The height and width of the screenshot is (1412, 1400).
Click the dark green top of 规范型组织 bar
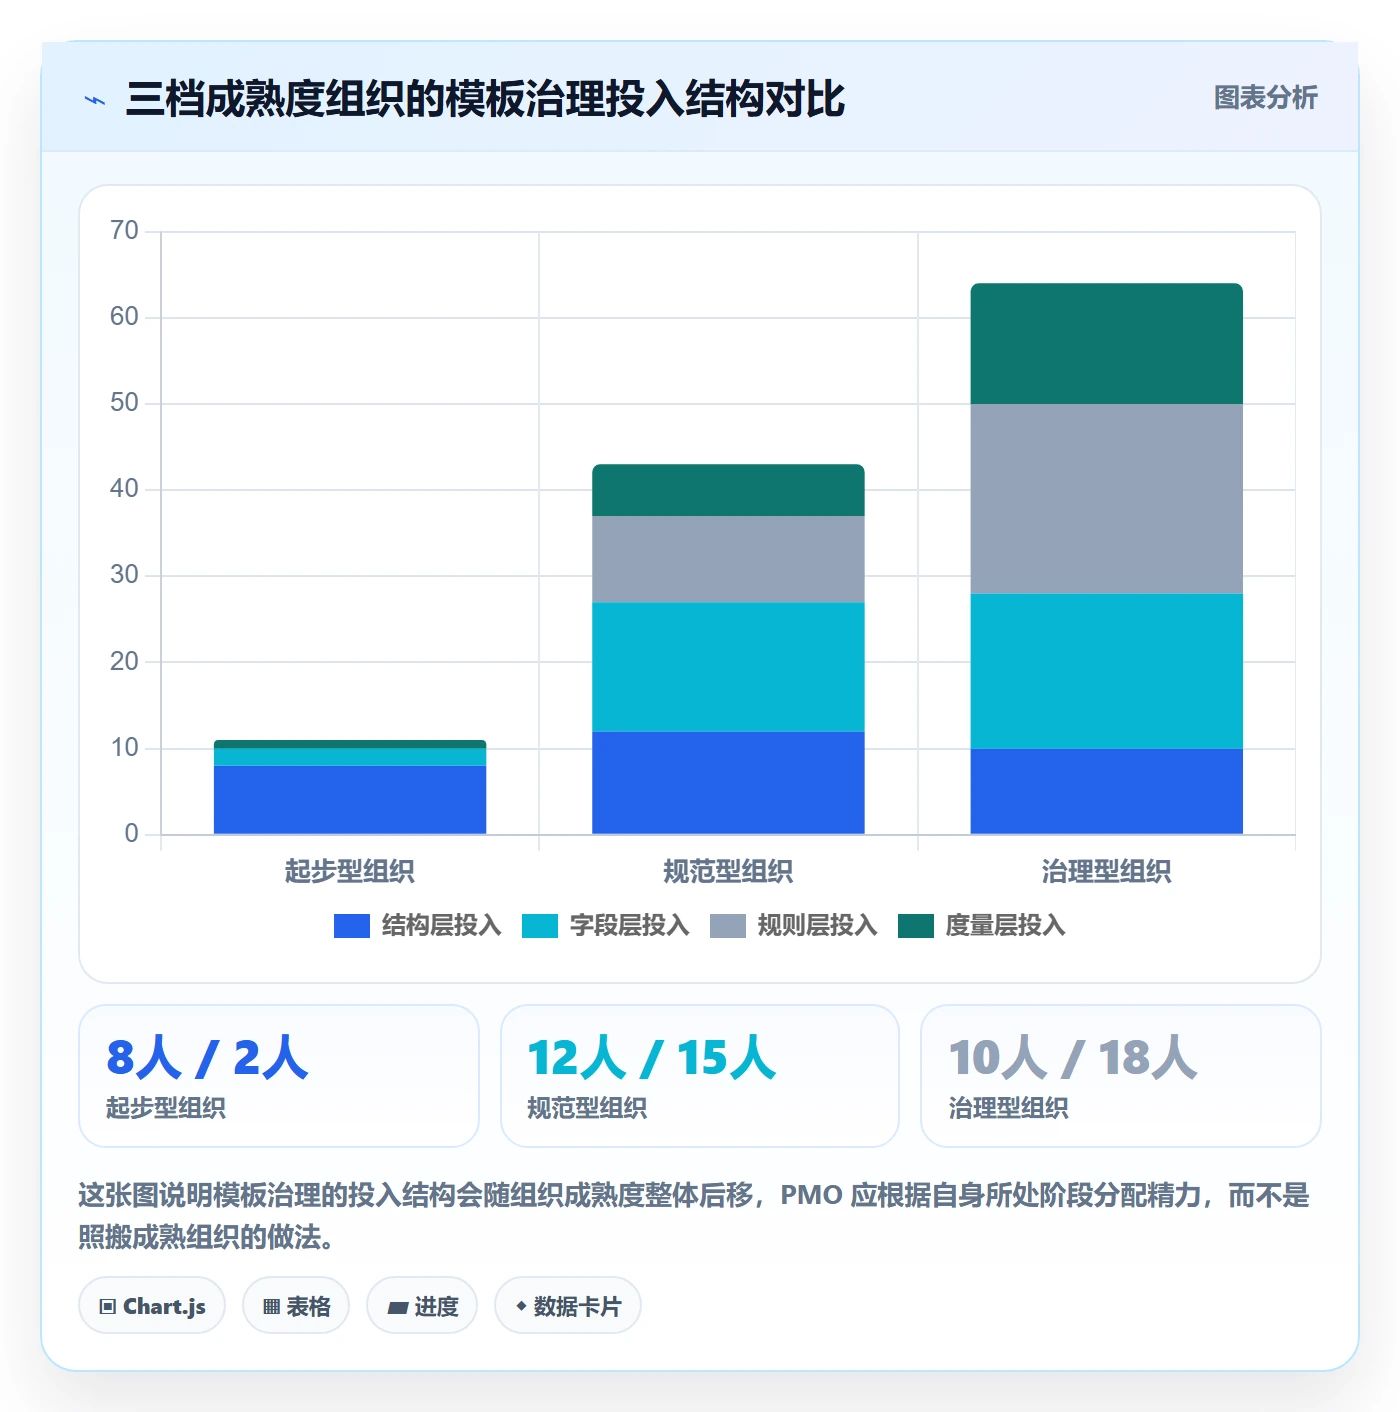[x=728, y=490]
